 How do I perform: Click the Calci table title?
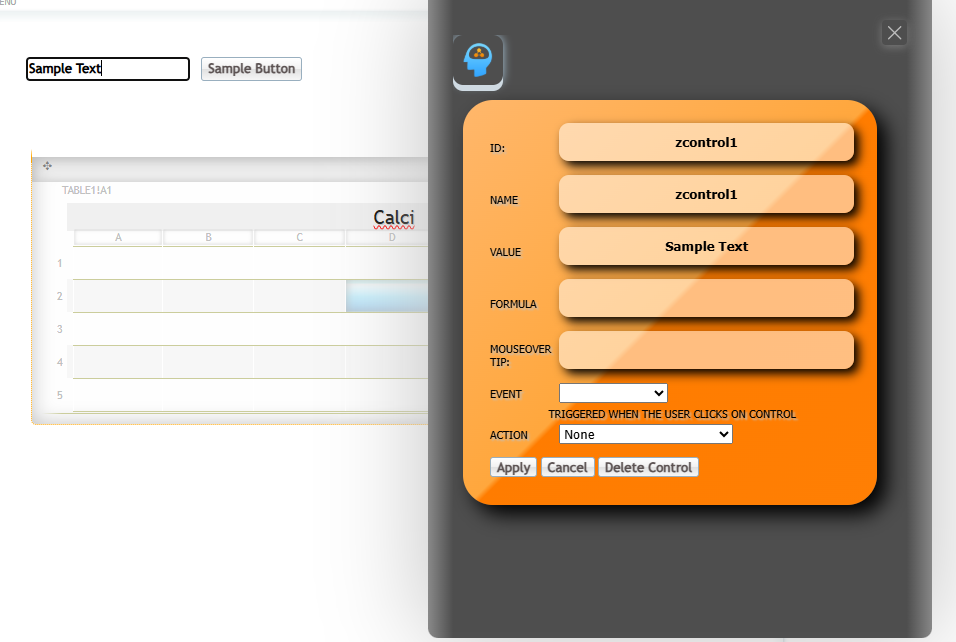pyautogui.click(x=393, y=217)
